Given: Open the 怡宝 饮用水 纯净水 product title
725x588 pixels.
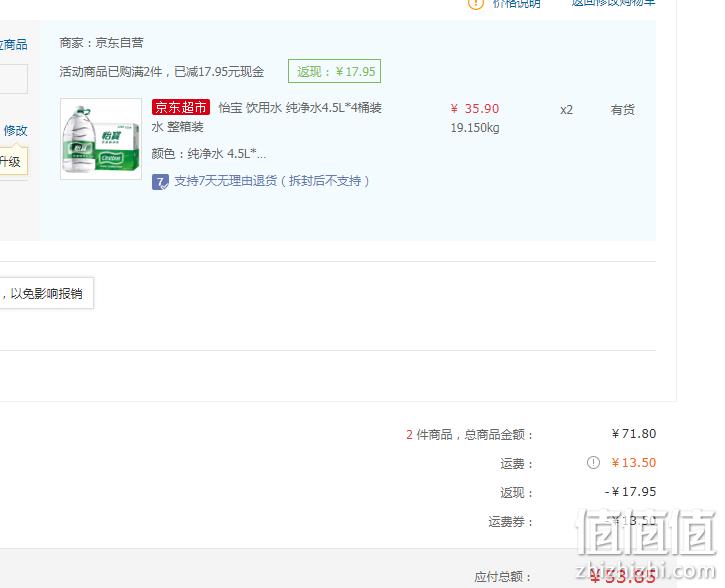Looking at the screenshot, I should [x=266, y=117].
